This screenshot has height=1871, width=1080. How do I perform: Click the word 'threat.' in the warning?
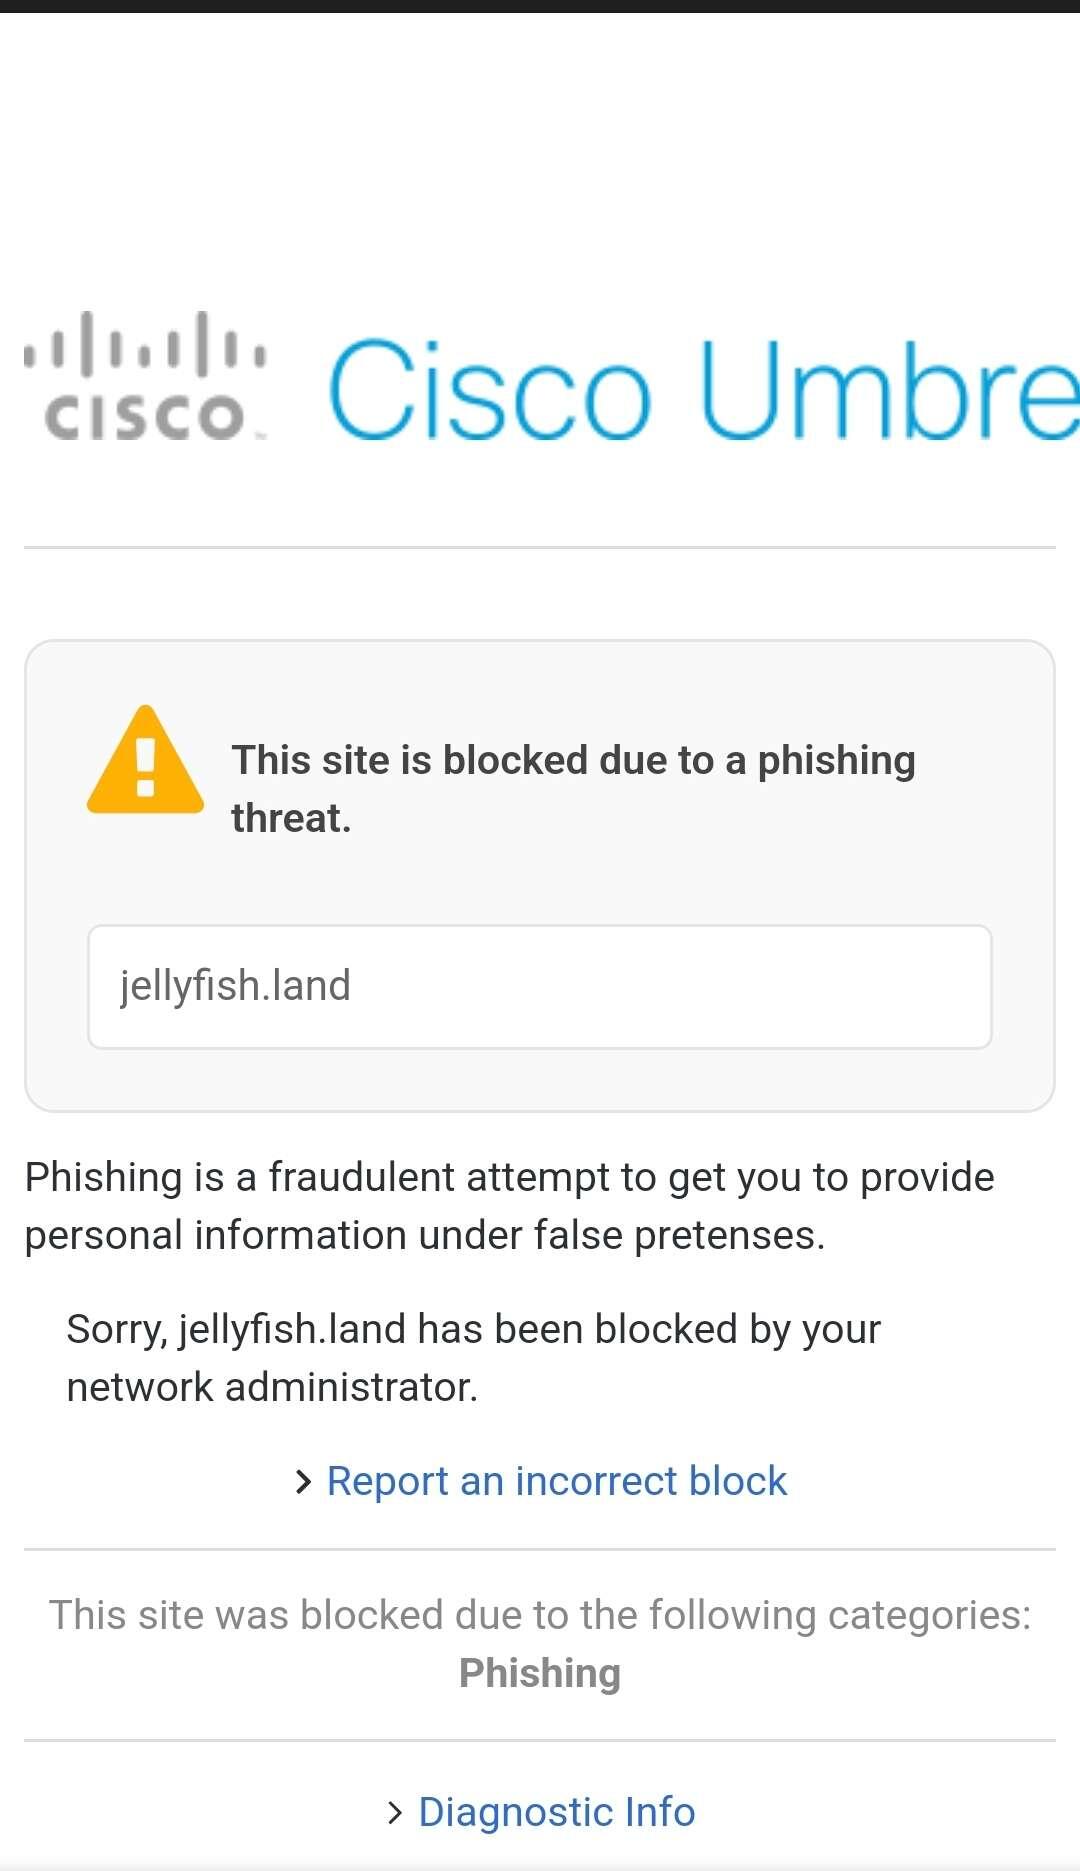point(291,818)
